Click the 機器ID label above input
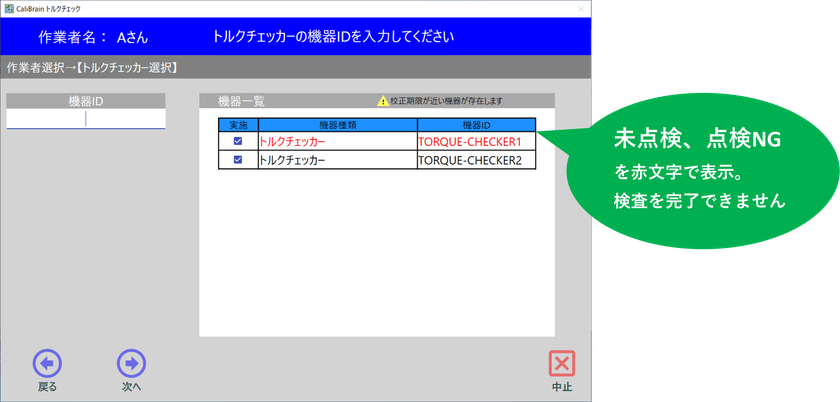The image size is (840, 402). click(x=86, y=101)
